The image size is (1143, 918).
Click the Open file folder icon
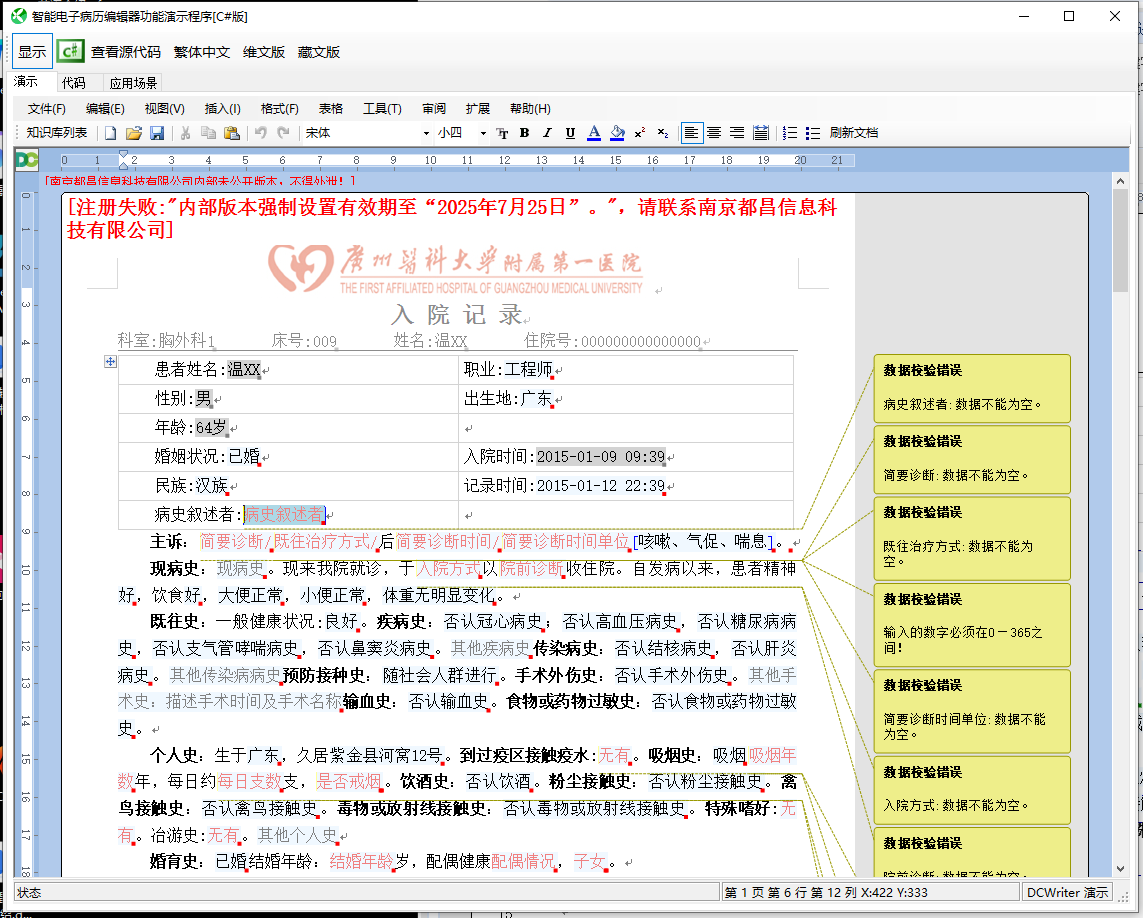click(x=134, y=133)
